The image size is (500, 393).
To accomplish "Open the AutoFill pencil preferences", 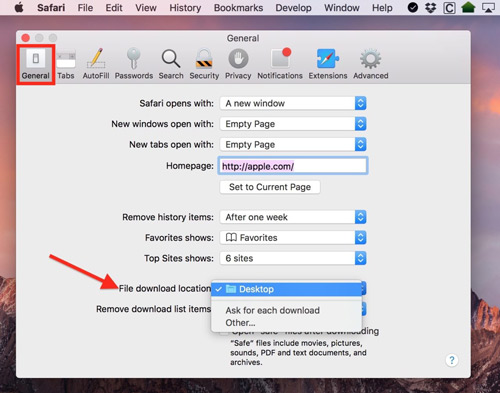I will tap(96, 64).
